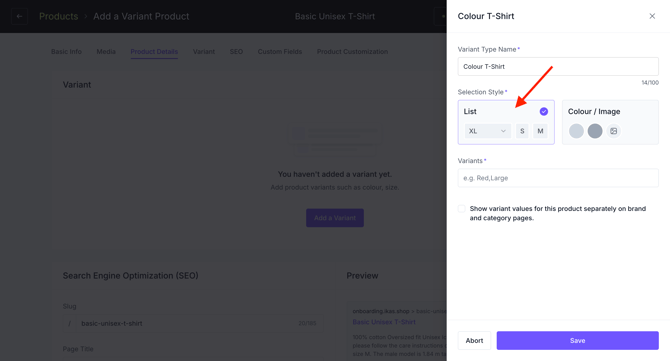Pick the light grey colour swatch

click(x=576, y=131)
